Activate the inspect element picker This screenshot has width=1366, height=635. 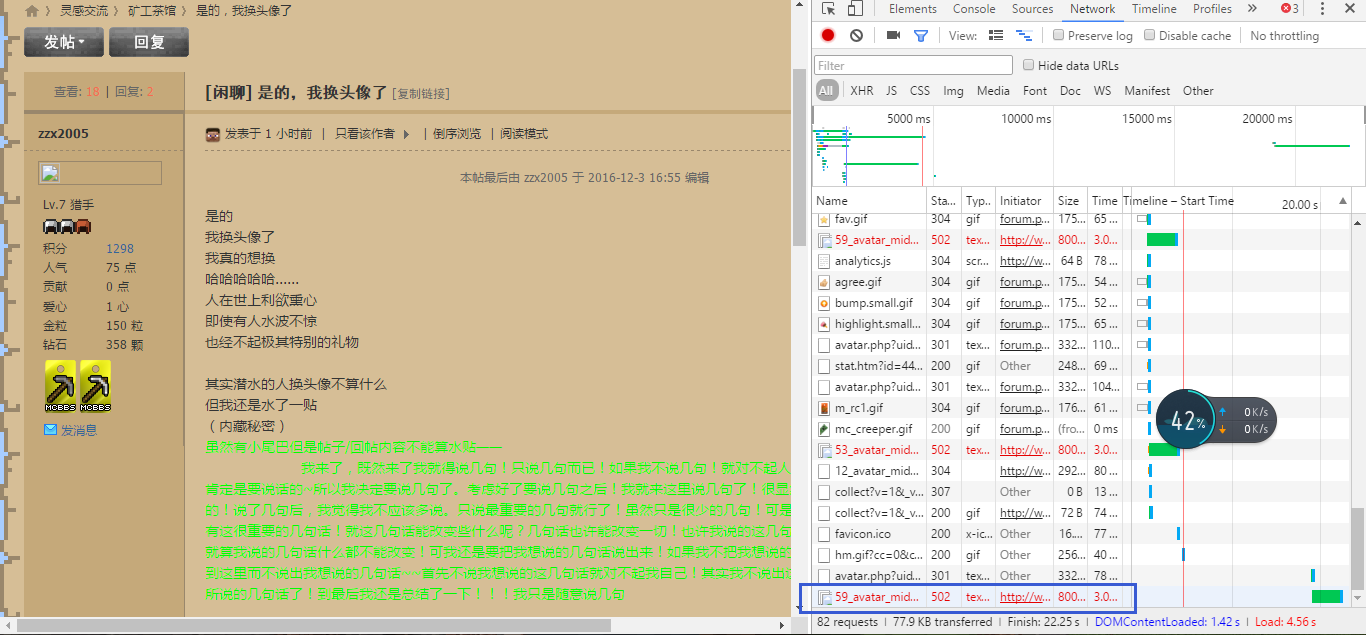coord(829,9)
